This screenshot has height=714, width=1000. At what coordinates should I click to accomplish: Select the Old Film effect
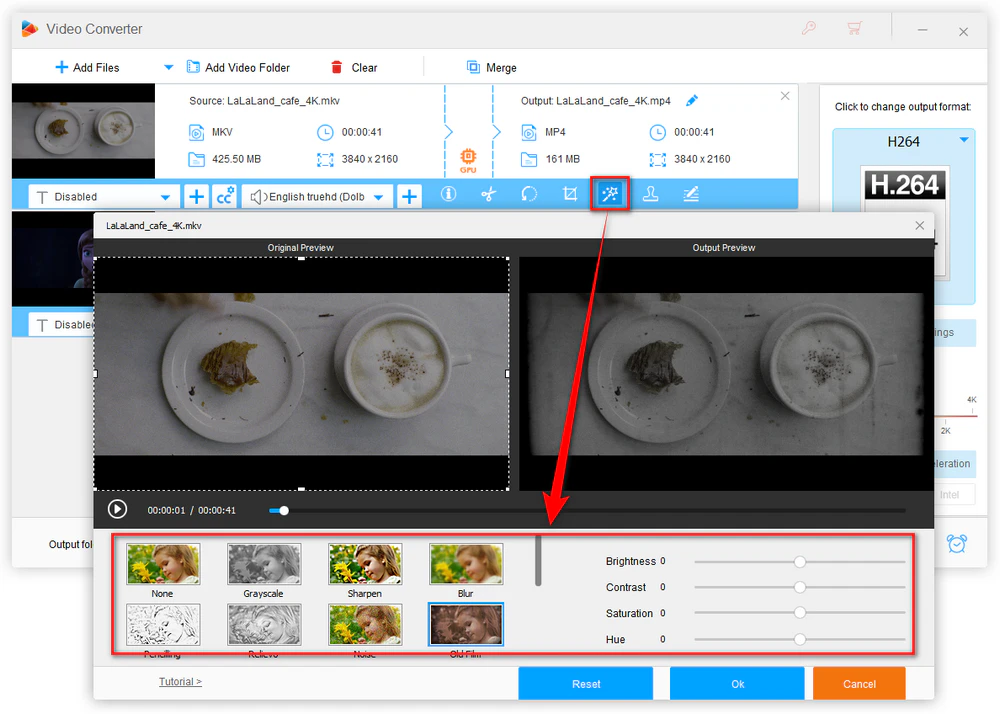pos(466,625)
